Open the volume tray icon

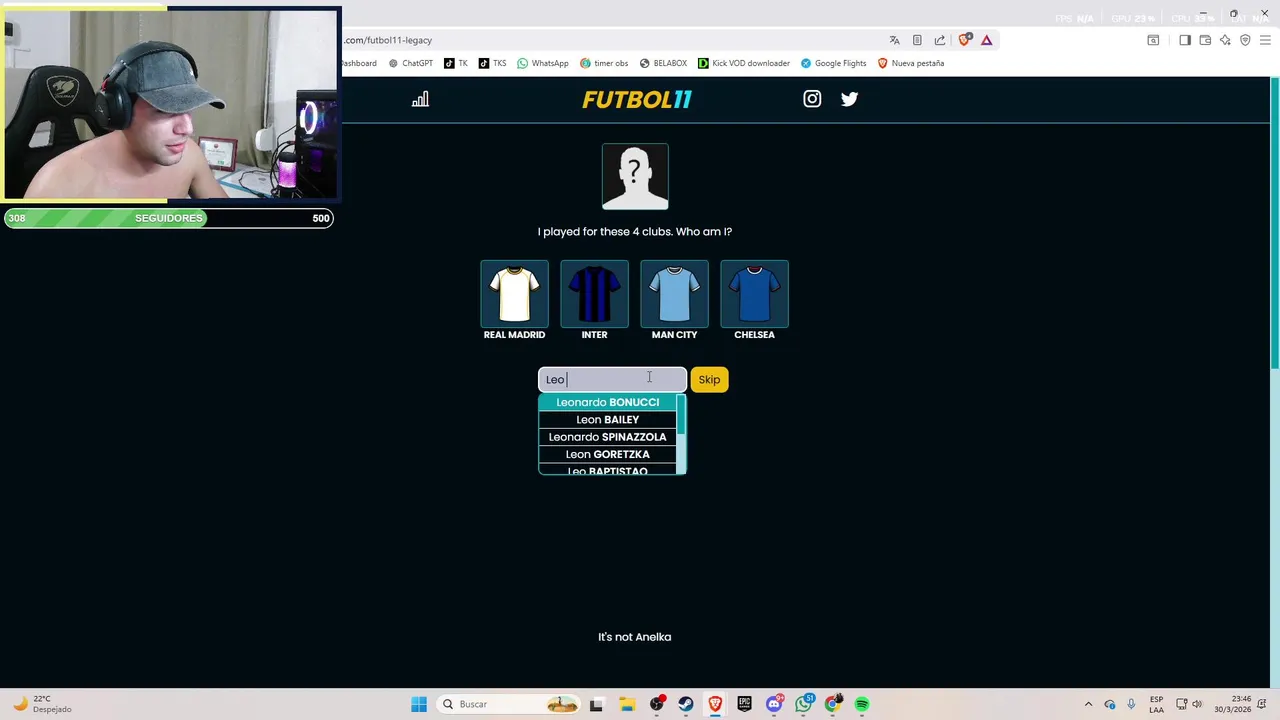coord(1197,704)
